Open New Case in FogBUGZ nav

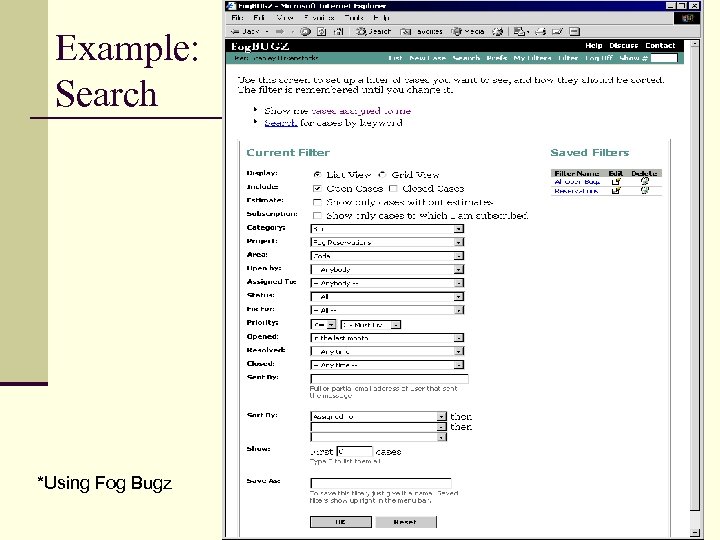click(x=427, y=58)
